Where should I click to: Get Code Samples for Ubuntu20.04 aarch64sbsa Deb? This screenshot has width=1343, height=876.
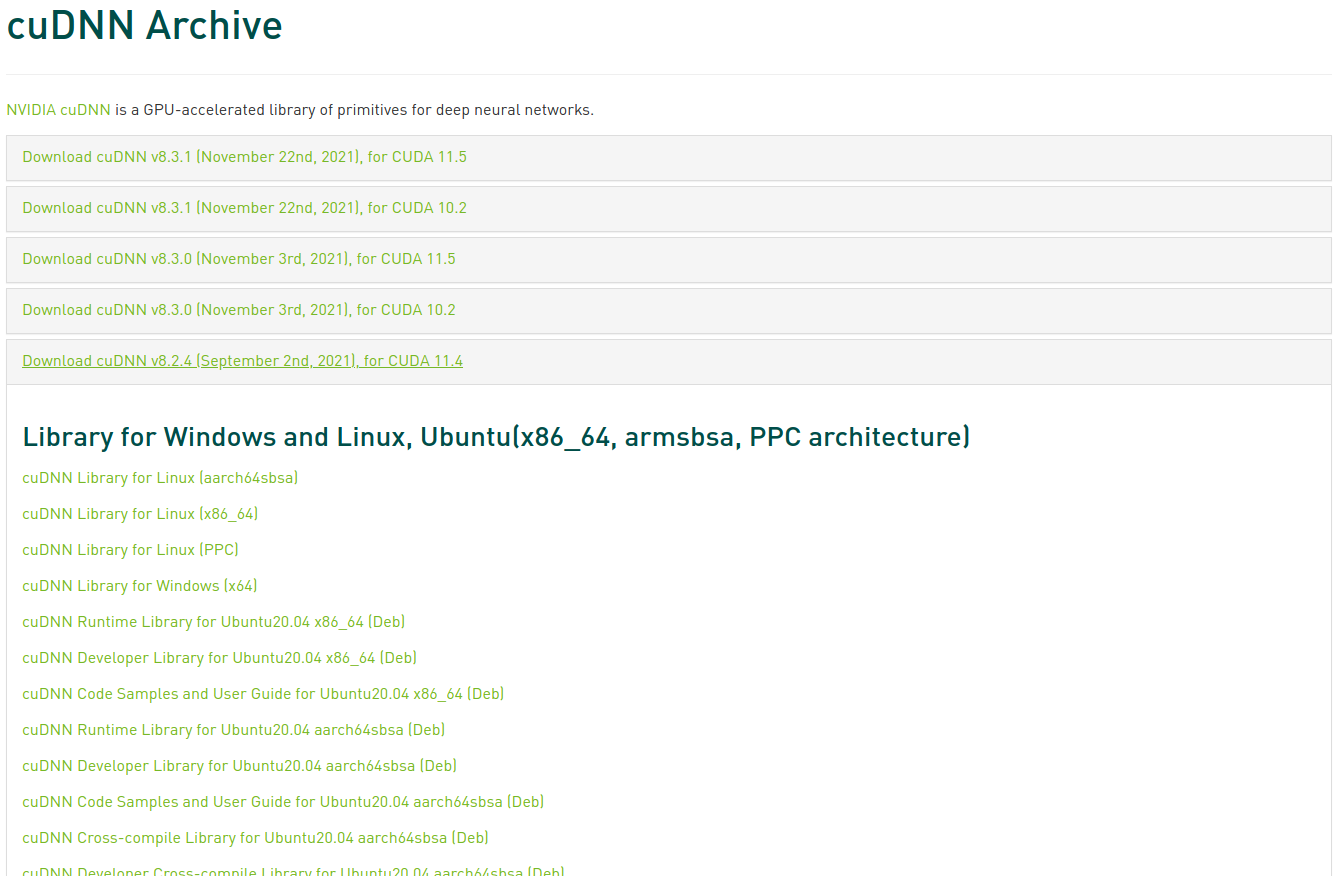pos(283,802)
